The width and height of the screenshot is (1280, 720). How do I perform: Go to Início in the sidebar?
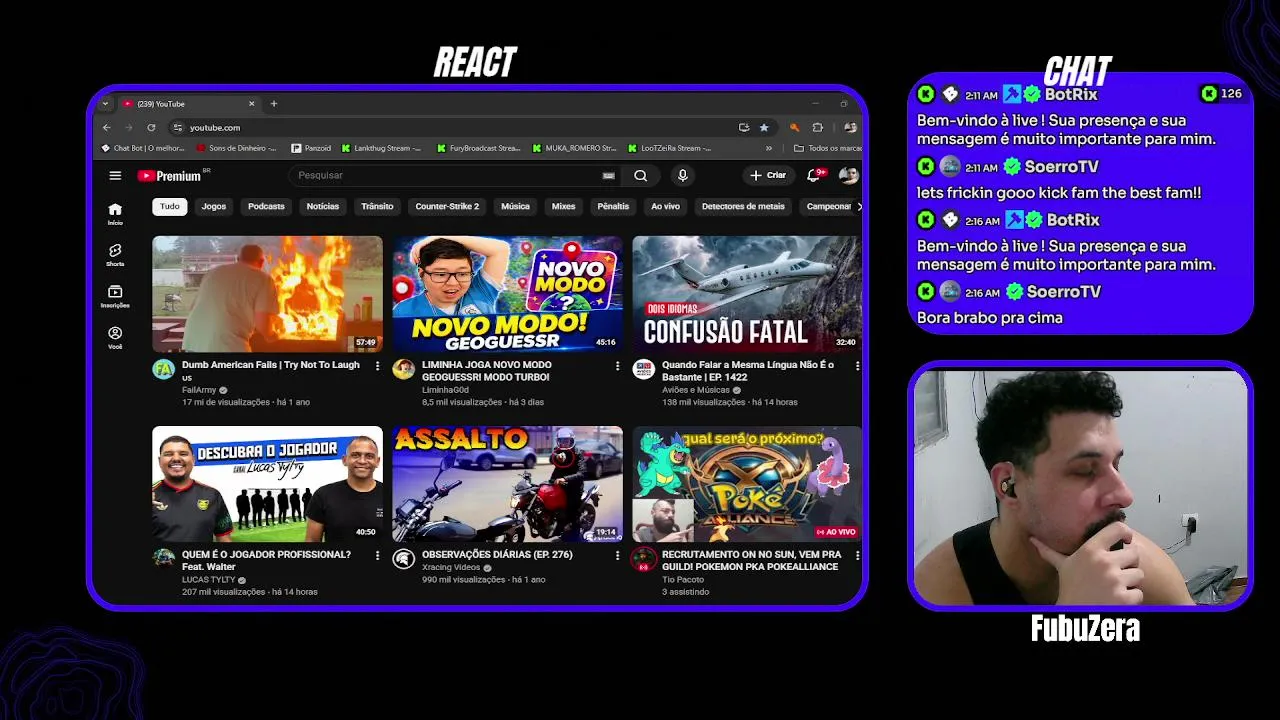tap(115, 213)
